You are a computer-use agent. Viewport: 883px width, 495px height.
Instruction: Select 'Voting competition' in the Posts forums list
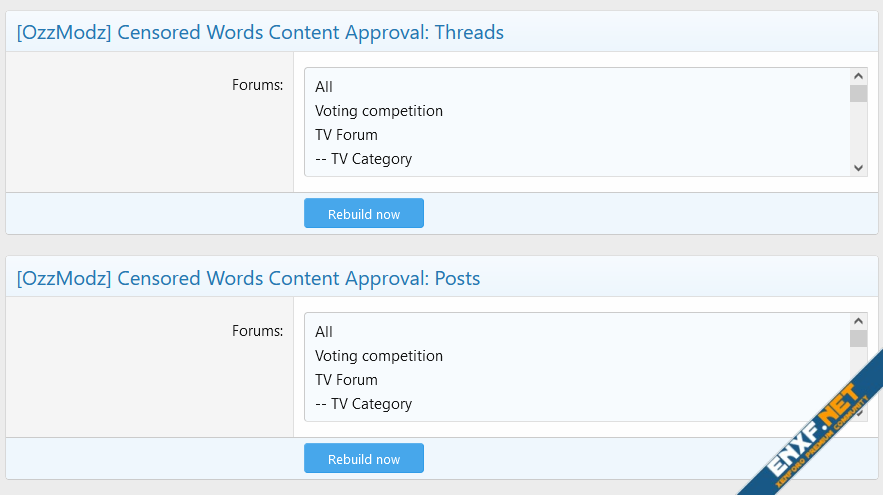click(x=379, y=356)
